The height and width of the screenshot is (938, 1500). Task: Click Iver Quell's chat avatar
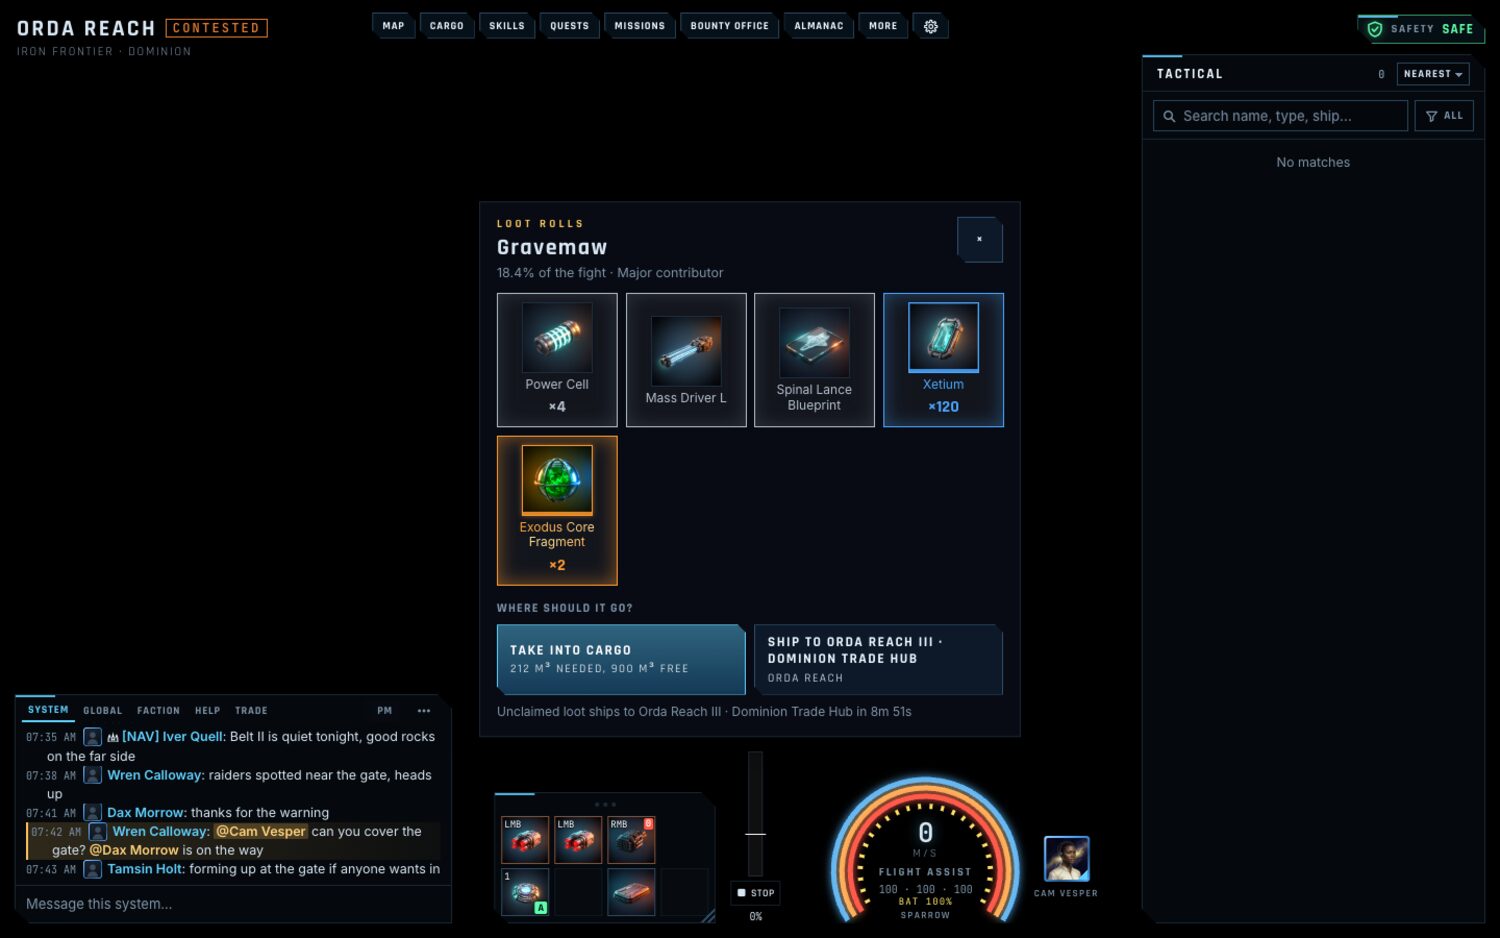pyautogui.click(x=92, y=737)
